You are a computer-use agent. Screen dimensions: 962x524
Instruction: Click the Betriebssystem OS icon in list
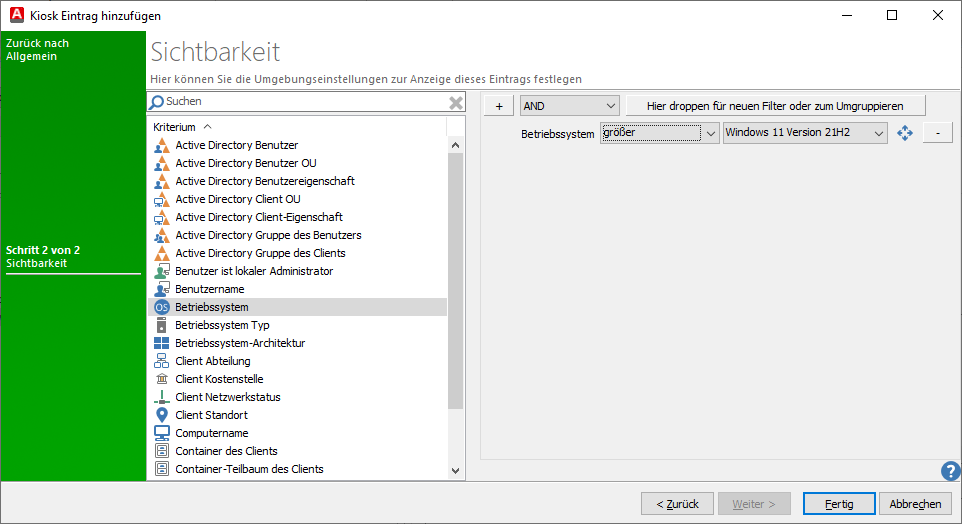click(x=161, y=307)
